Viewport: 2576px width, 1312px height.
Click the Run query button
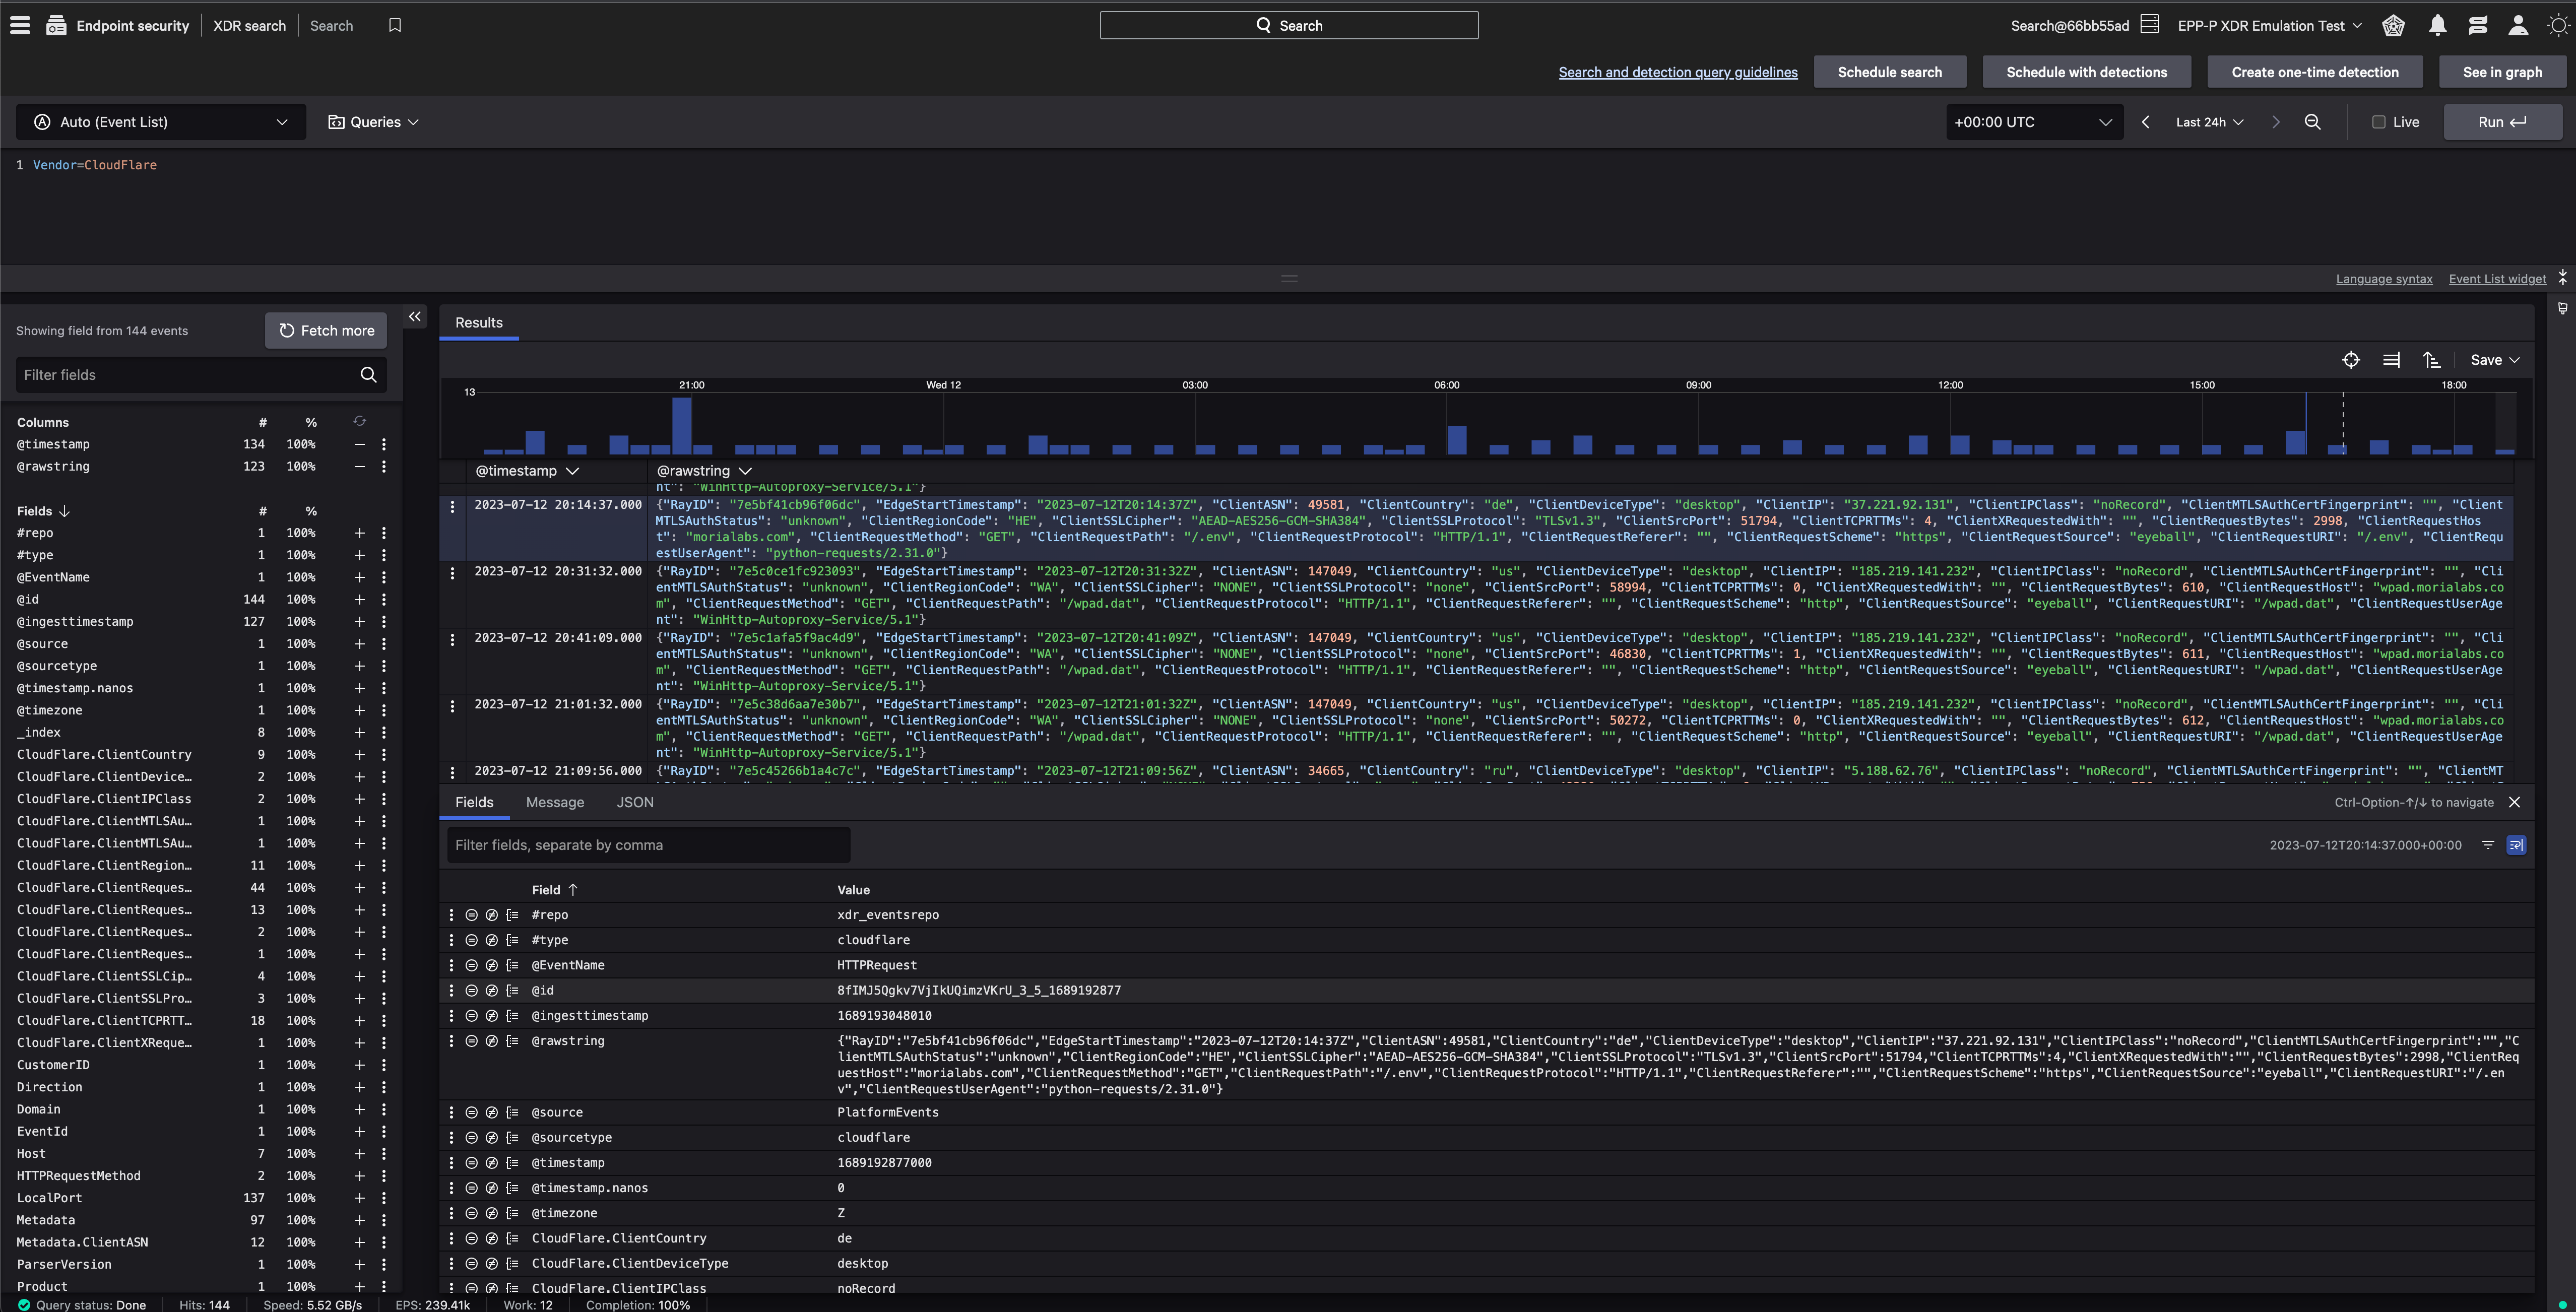point(2502,122)
